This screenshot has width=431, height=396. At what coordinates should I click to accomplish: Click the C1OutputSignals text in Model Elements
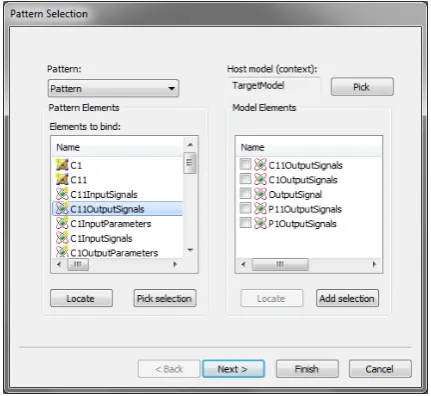(x=303, y=180)
